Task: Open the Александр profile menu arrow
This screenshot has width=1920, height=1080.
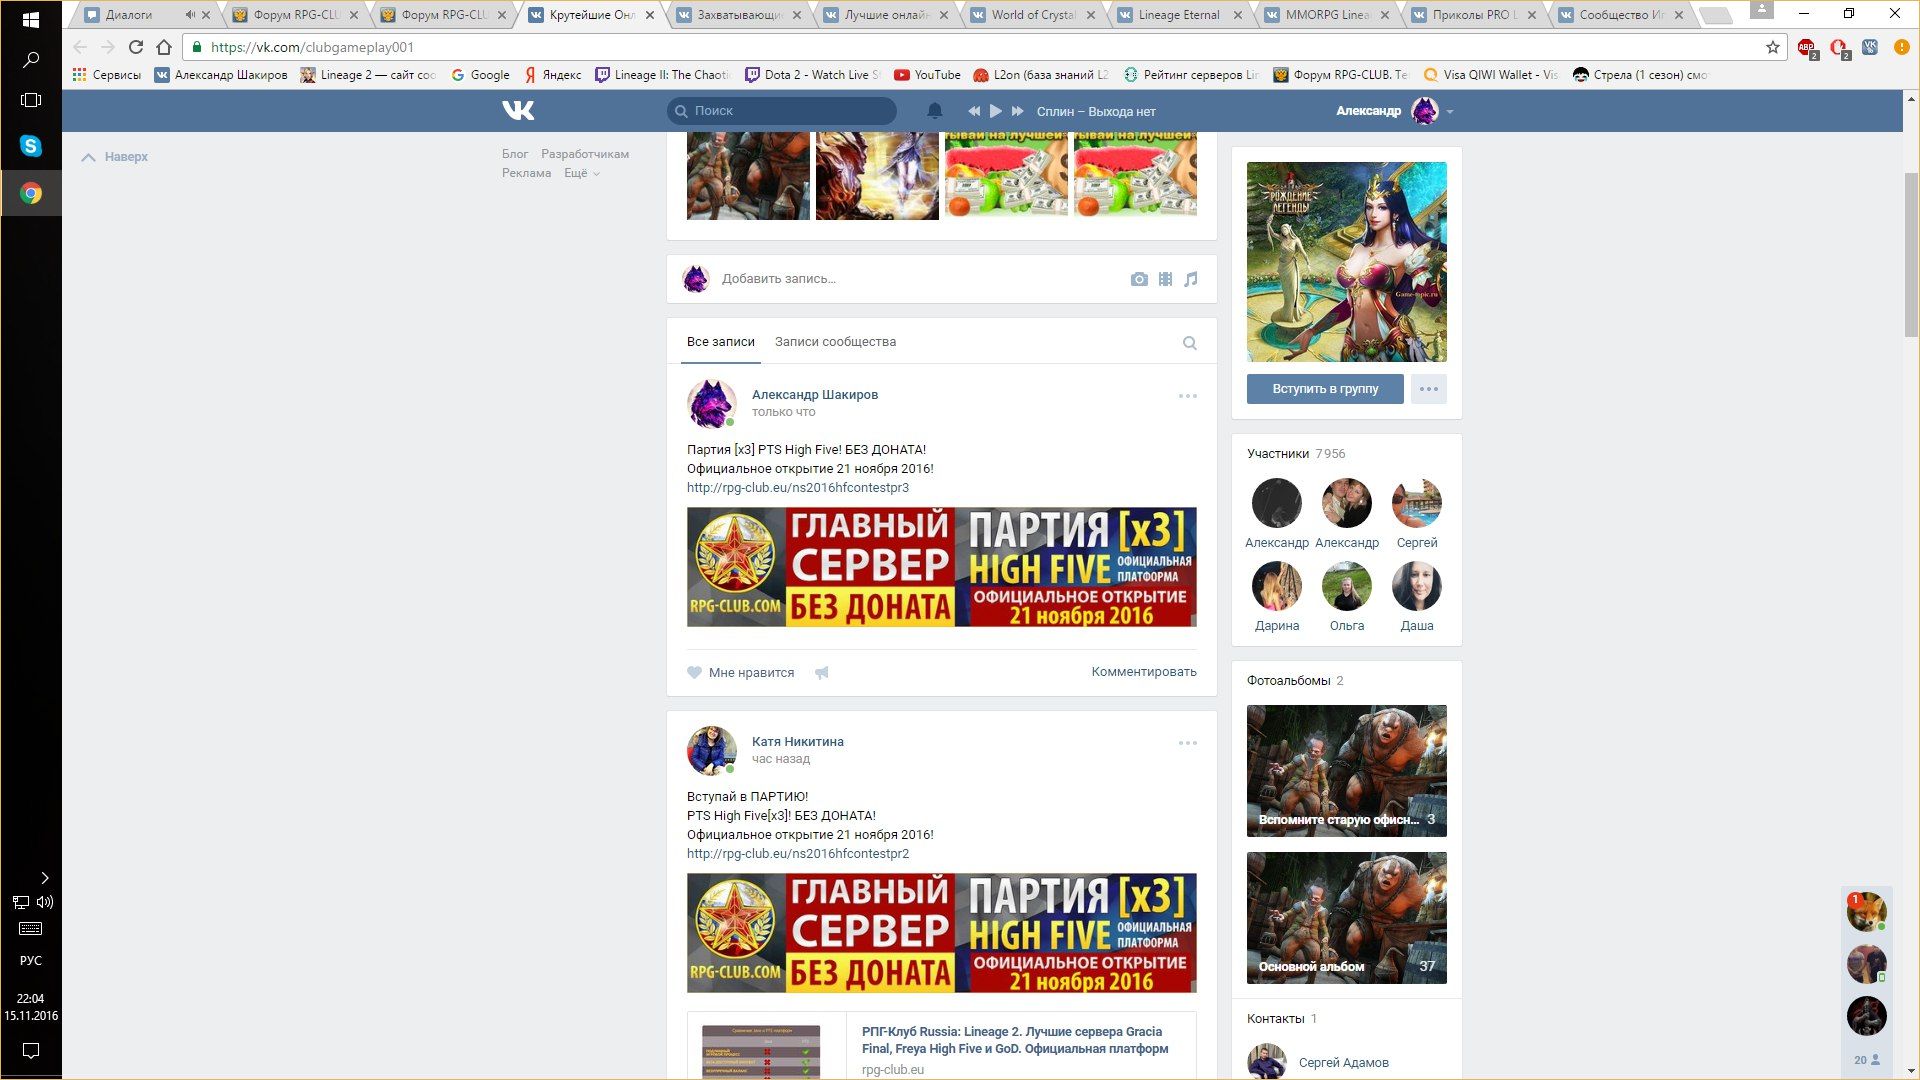Action: pos(1449,112)
